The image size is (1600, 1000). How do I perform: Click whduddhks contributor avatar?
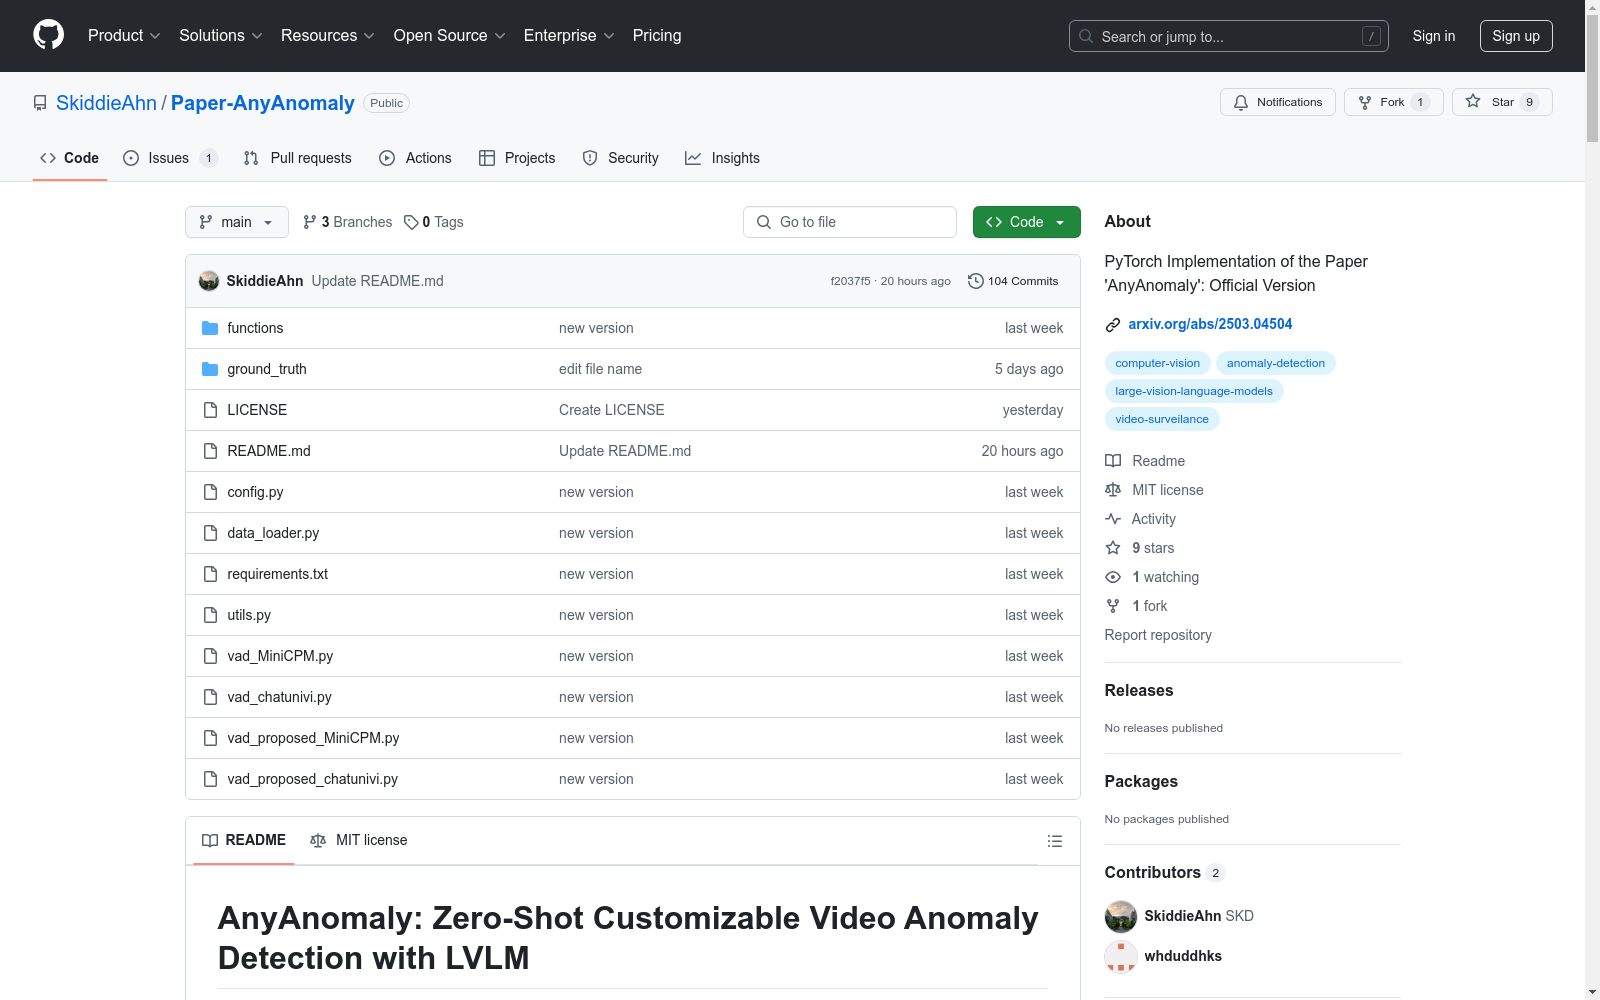coord(1121,956)
